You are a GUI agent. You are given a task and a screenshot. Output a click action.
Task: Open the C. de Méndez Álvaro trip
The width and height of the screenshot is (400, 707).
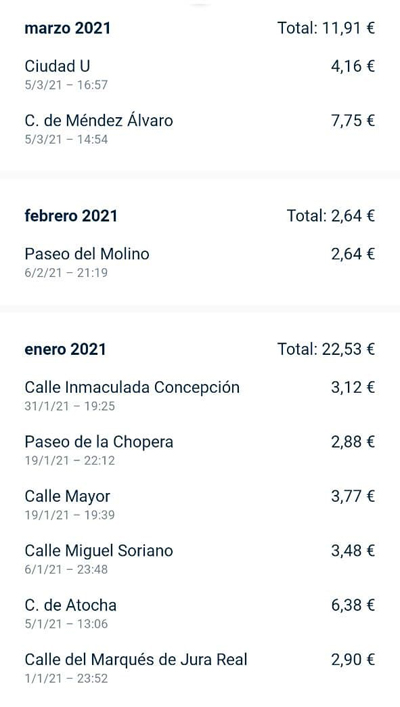pyautogui.click(x=200, y=129)
